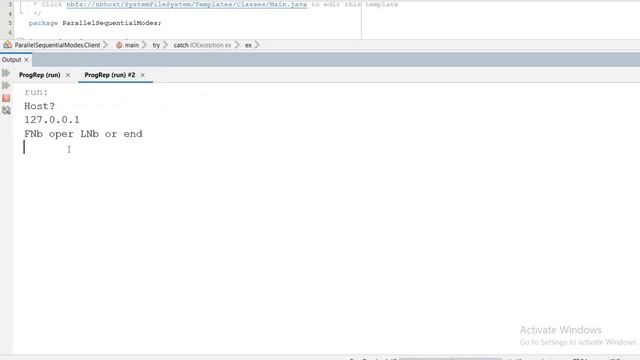Stop the running process with red stop icon
This screenshot has width=640, height=360.
pyautogui.click(x=6, y=98)
